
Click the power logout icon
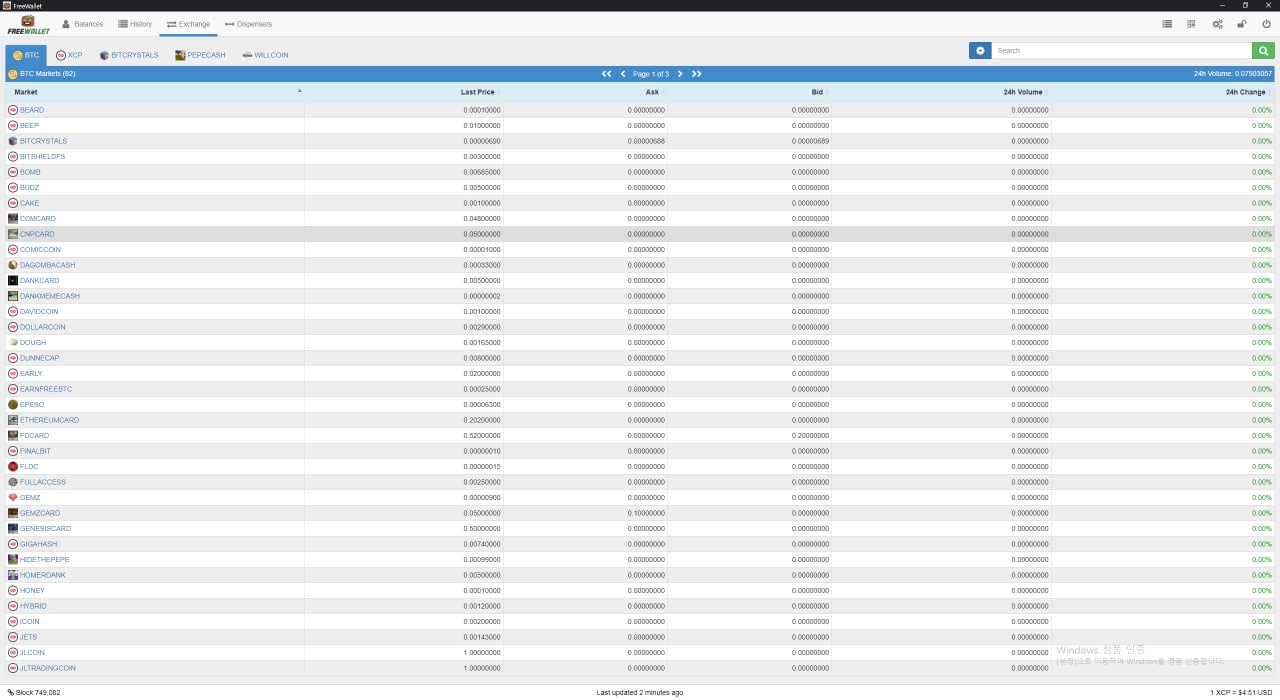1266,24
